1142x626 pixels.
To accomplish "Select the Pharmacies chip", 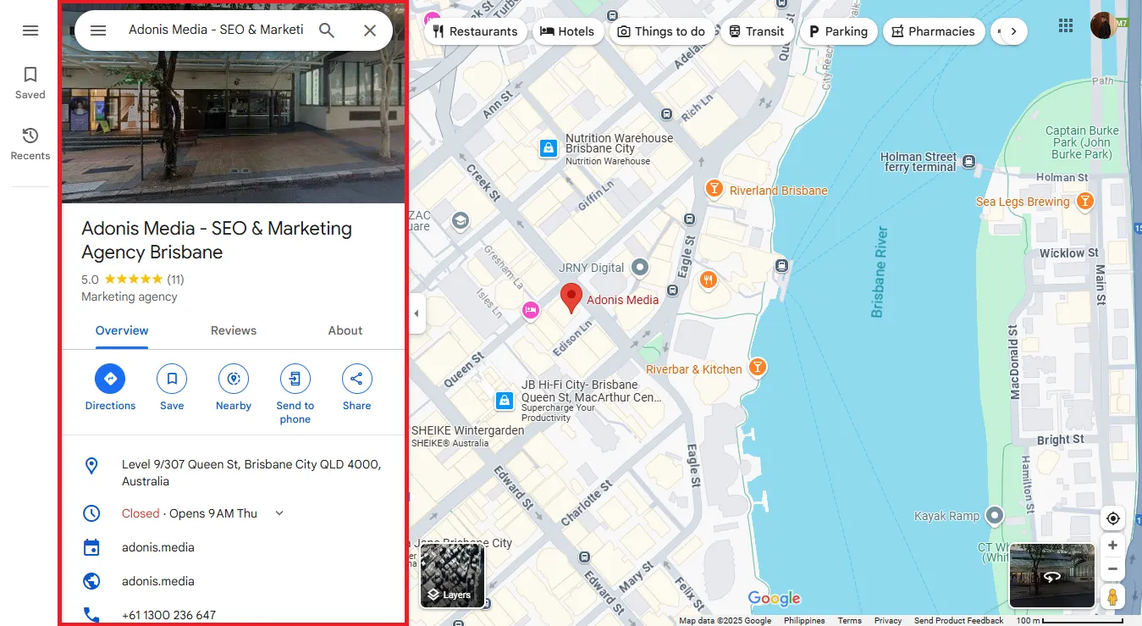I will click(934, 31).
